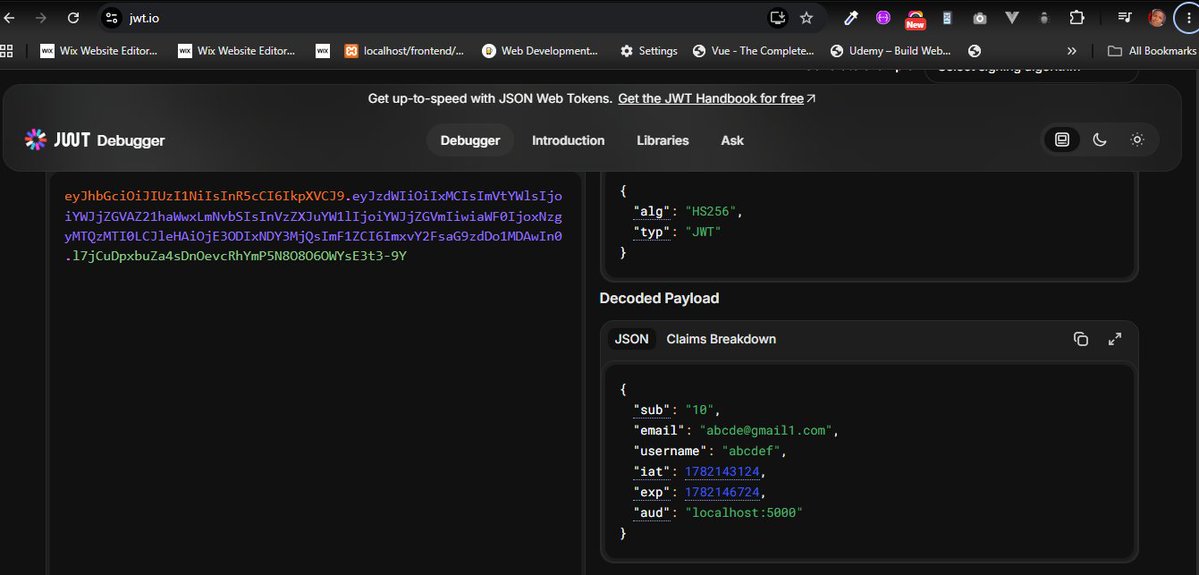Go back to the previous page
The width and height of the screenshot is (1199, 575).
9,18
